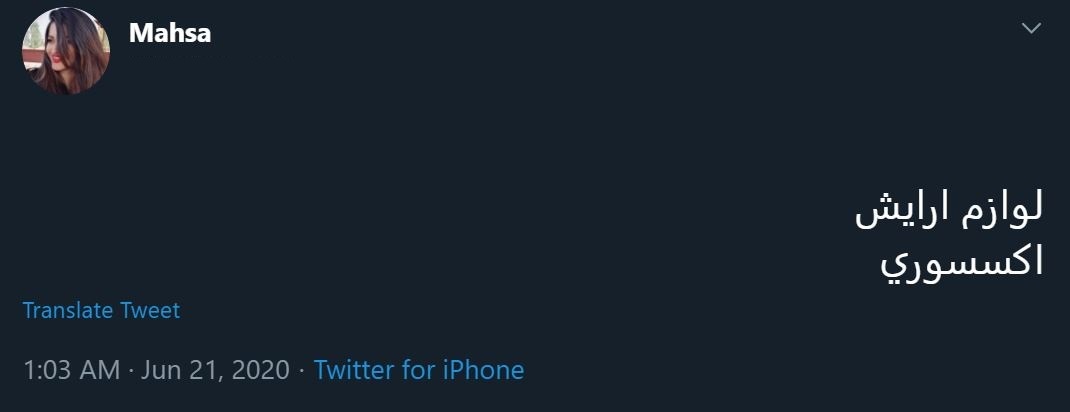Click the word Twitter in the source link
Viewport: 1070px width, 412px height.
point(354,370)
